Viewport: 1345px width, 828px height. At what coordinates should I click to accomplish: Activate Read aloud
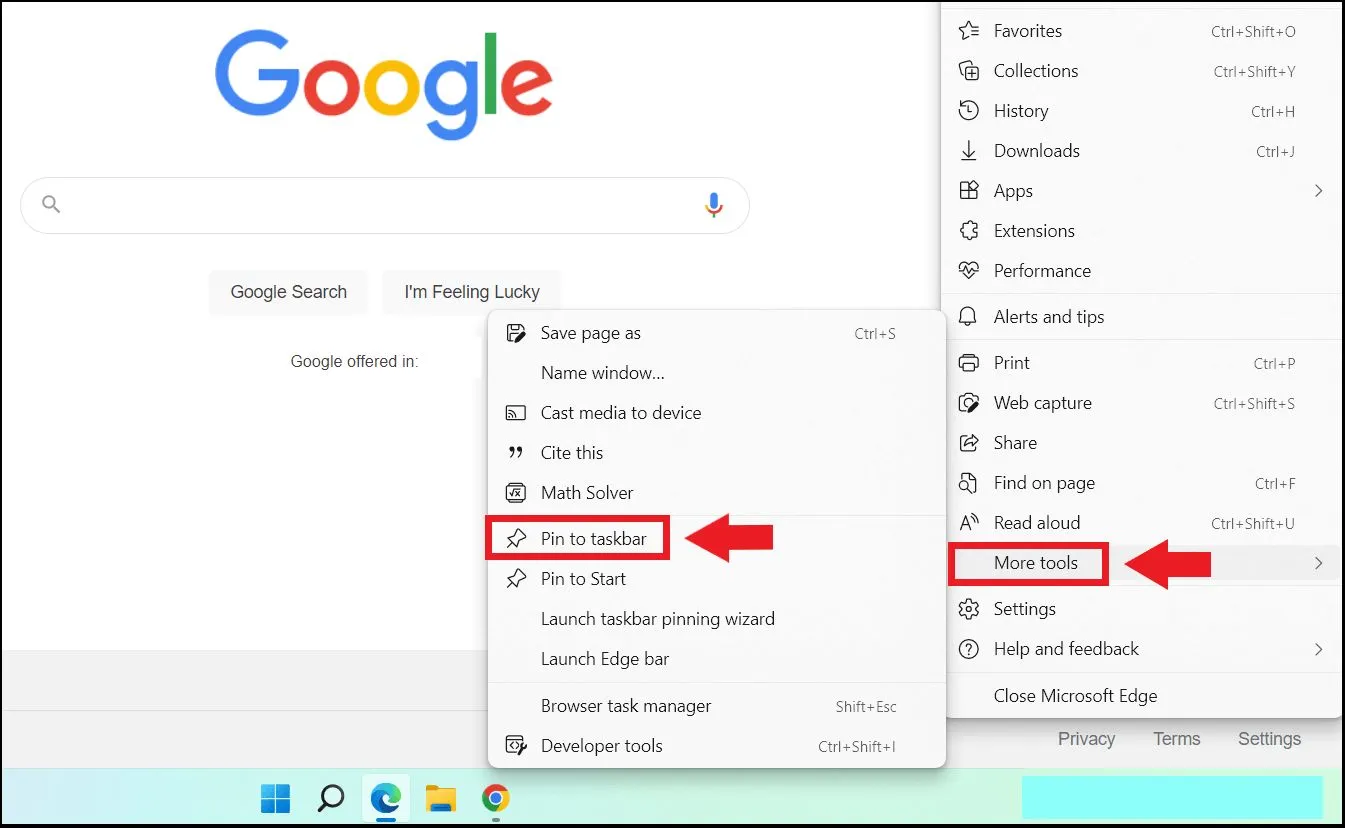[x=1035, y=522]
